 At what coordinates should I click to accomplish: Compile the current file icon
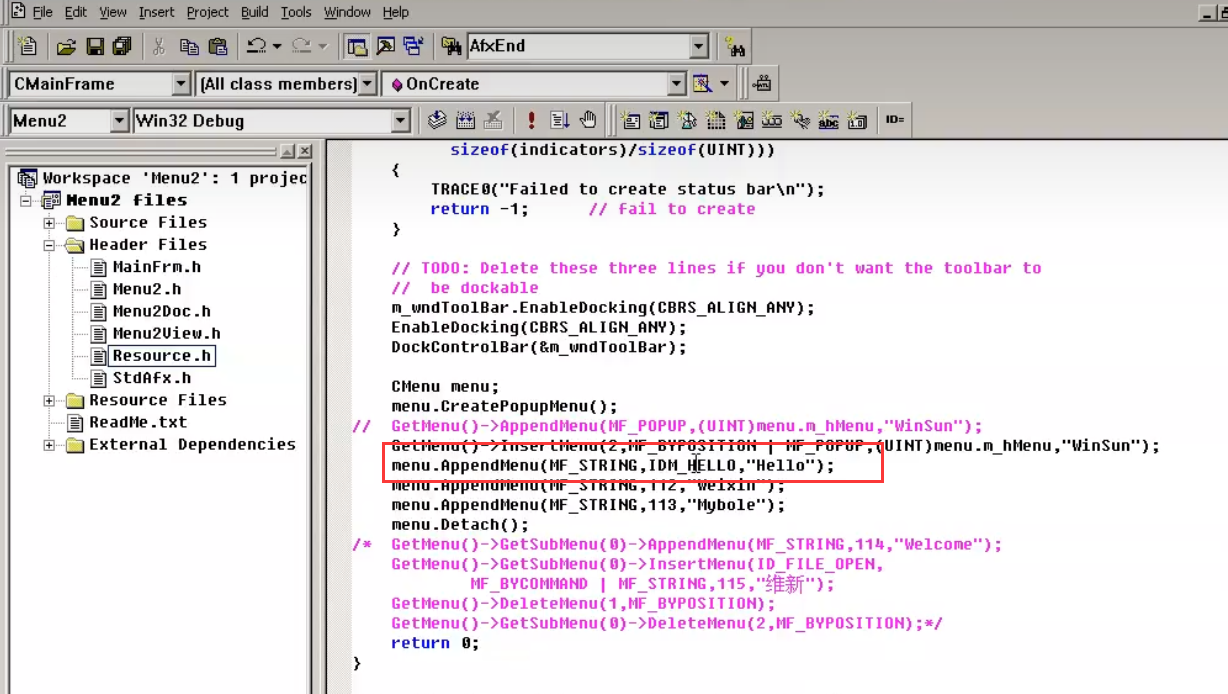[x=437, y=121]
